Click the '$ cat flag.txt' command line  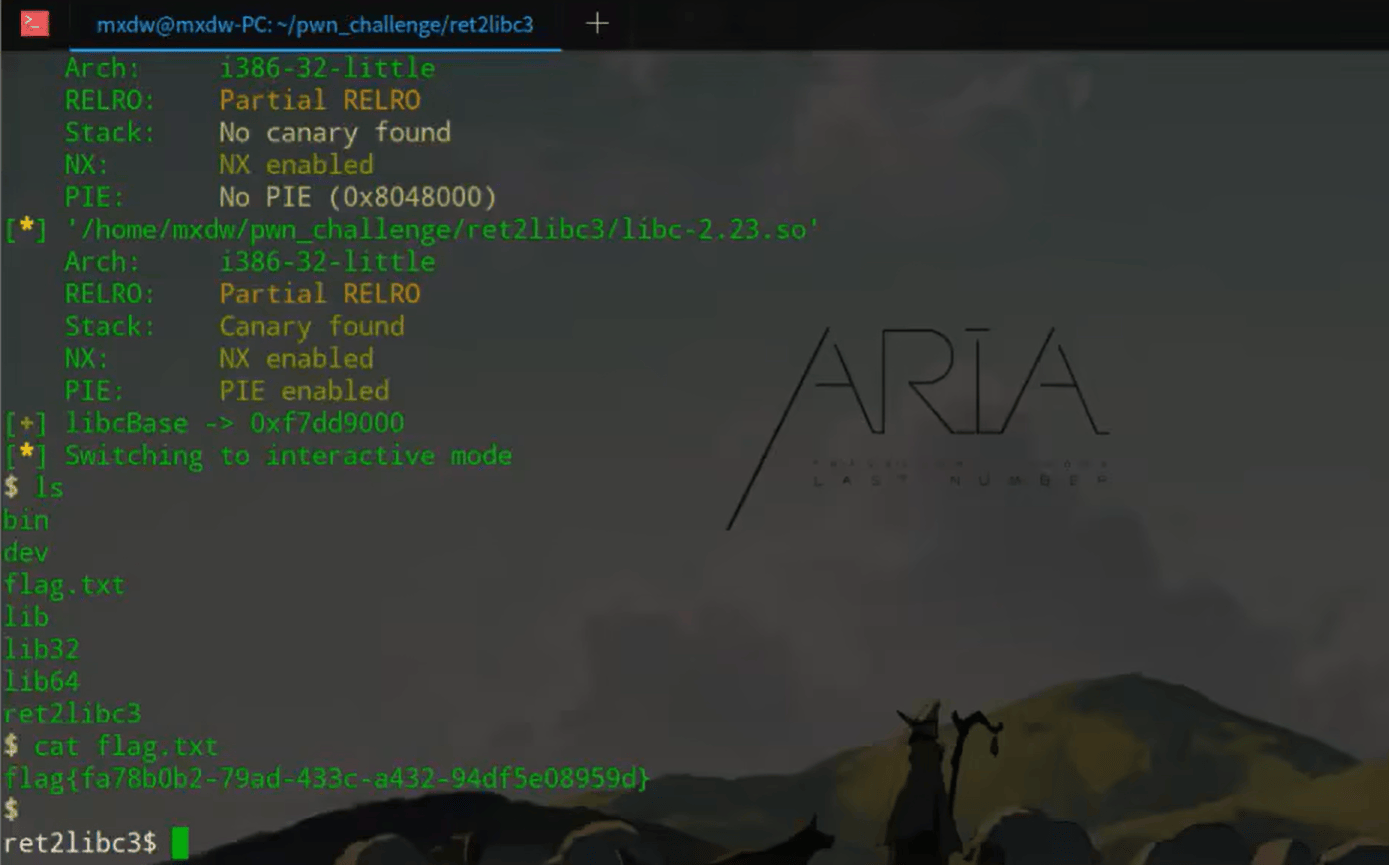(x=110, y=746)
